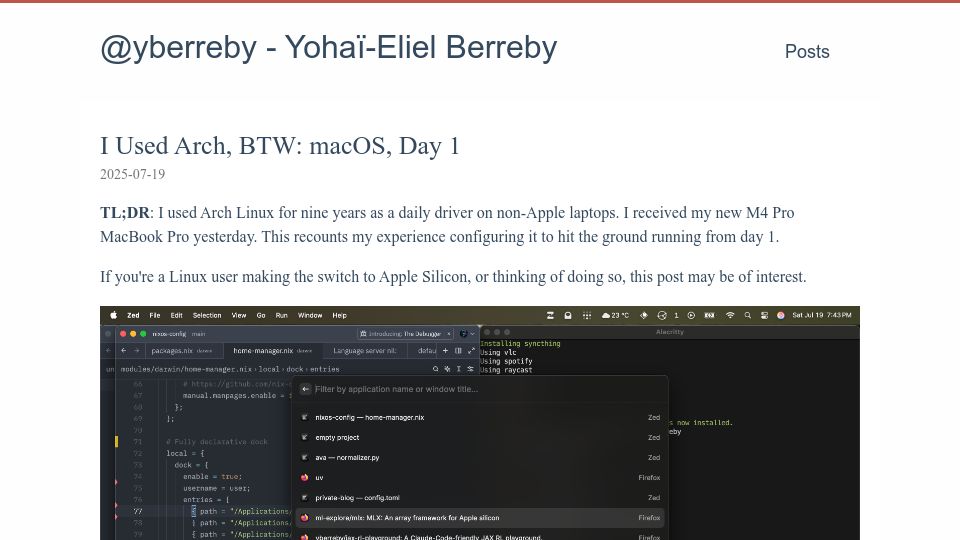This screenshot has height=540, width=960.
Task: Click the back arrow in the window switcher
Action: 306,389
